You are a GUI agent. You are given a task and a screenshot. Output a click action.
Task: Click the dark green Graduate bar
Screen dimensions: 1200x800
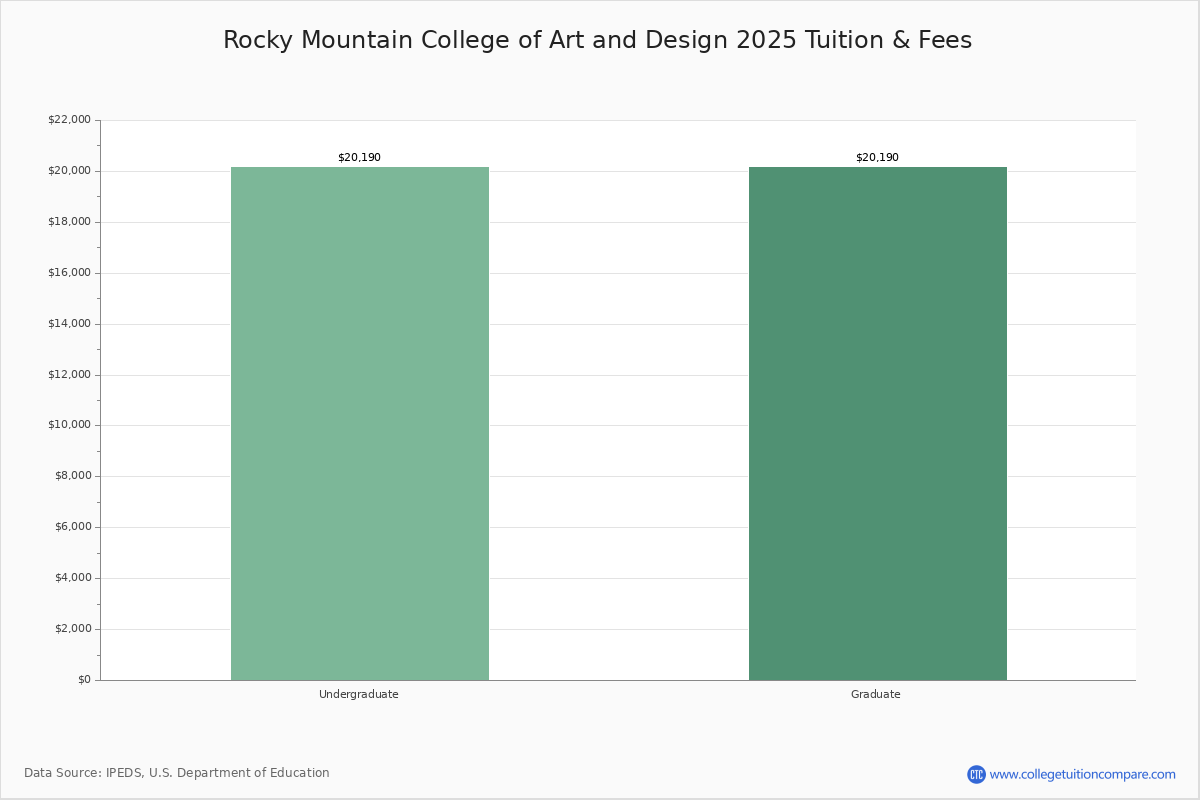tap(877, 423)
